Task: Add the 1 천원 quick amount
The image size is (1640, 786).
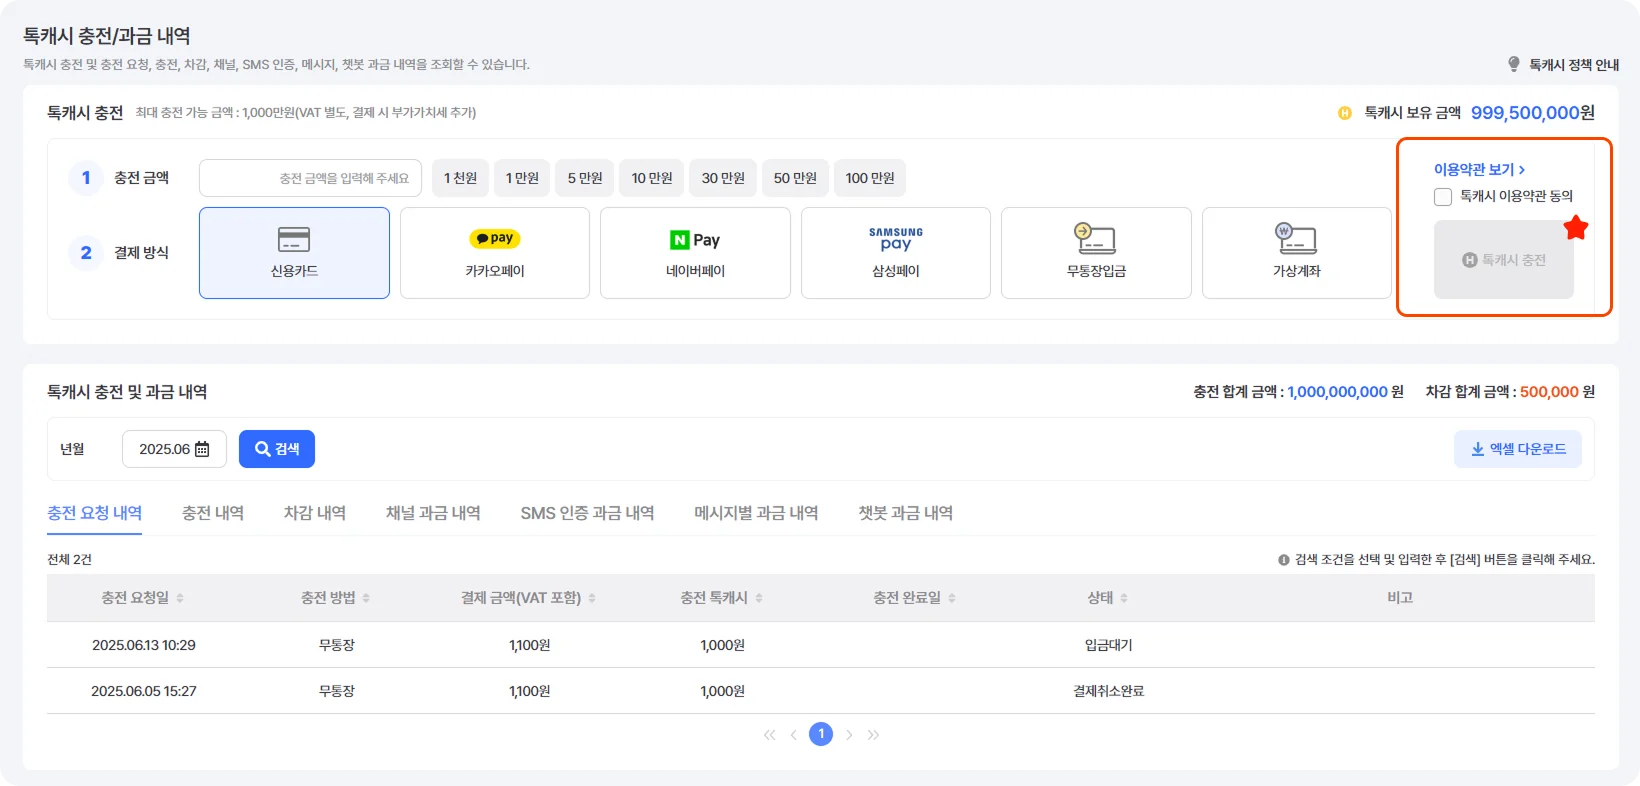Action: [461, 178]
